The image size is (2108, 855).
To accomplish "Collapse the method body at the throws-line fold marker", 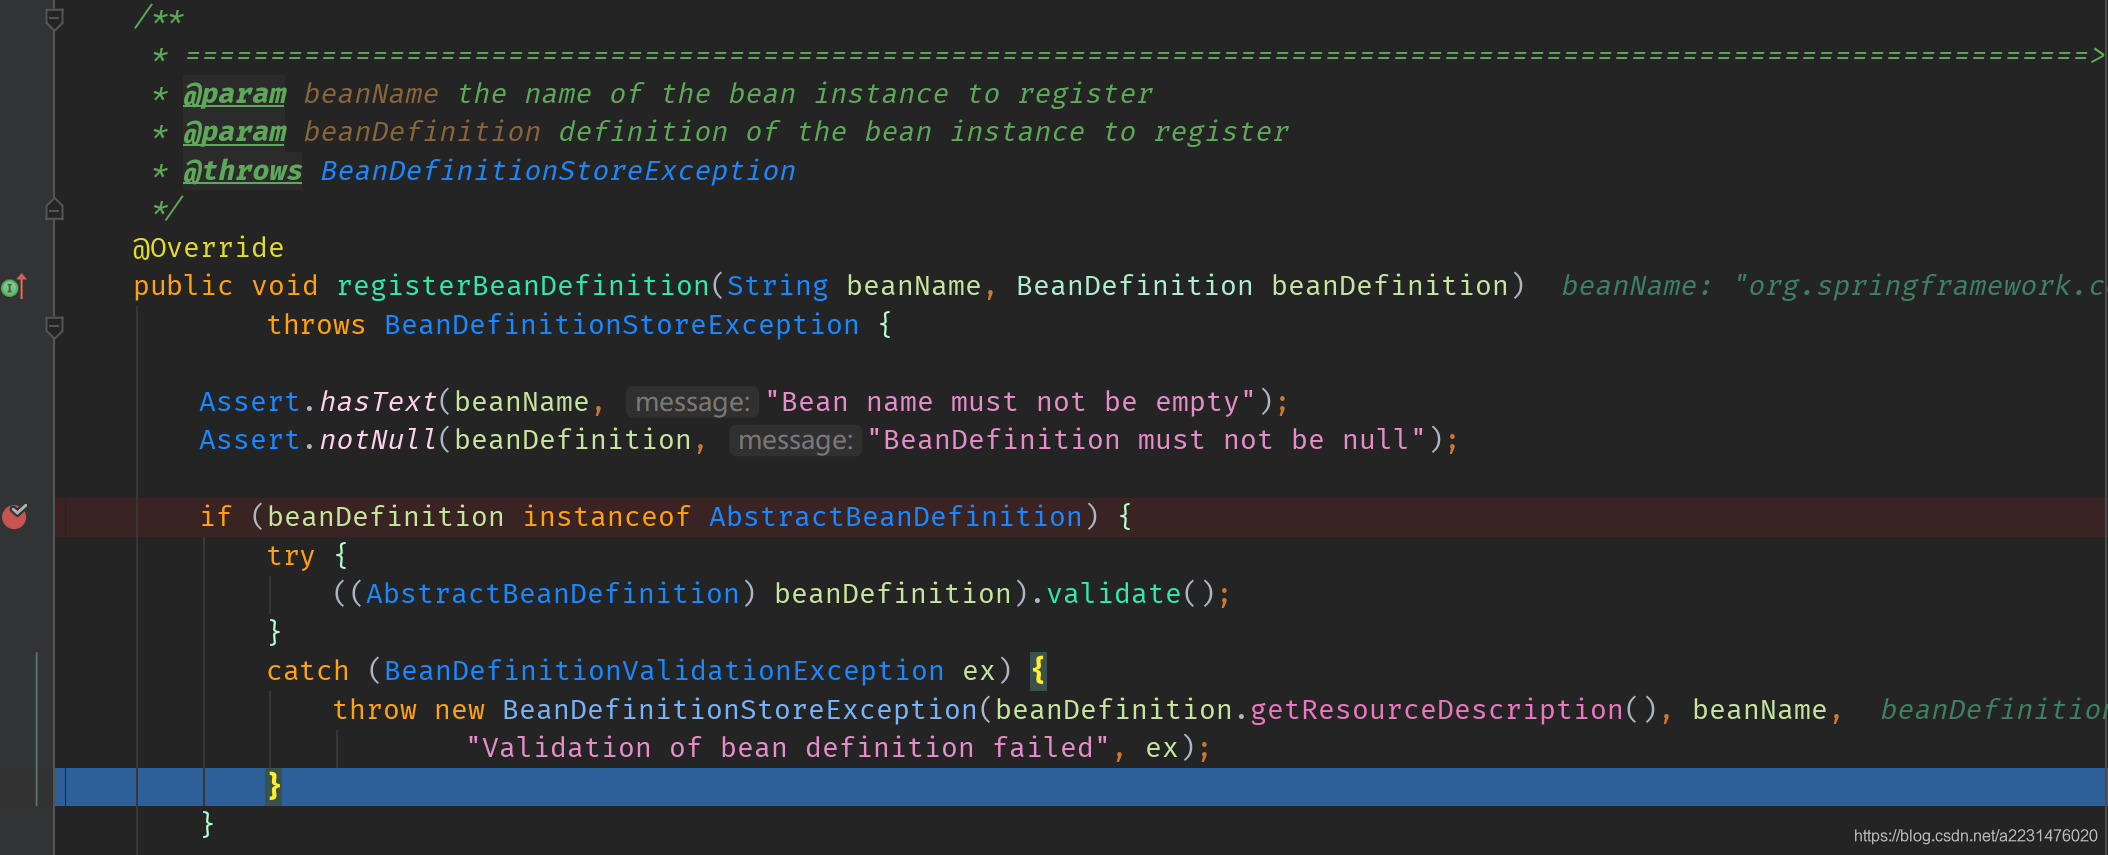I will click(x=55, y=326).
